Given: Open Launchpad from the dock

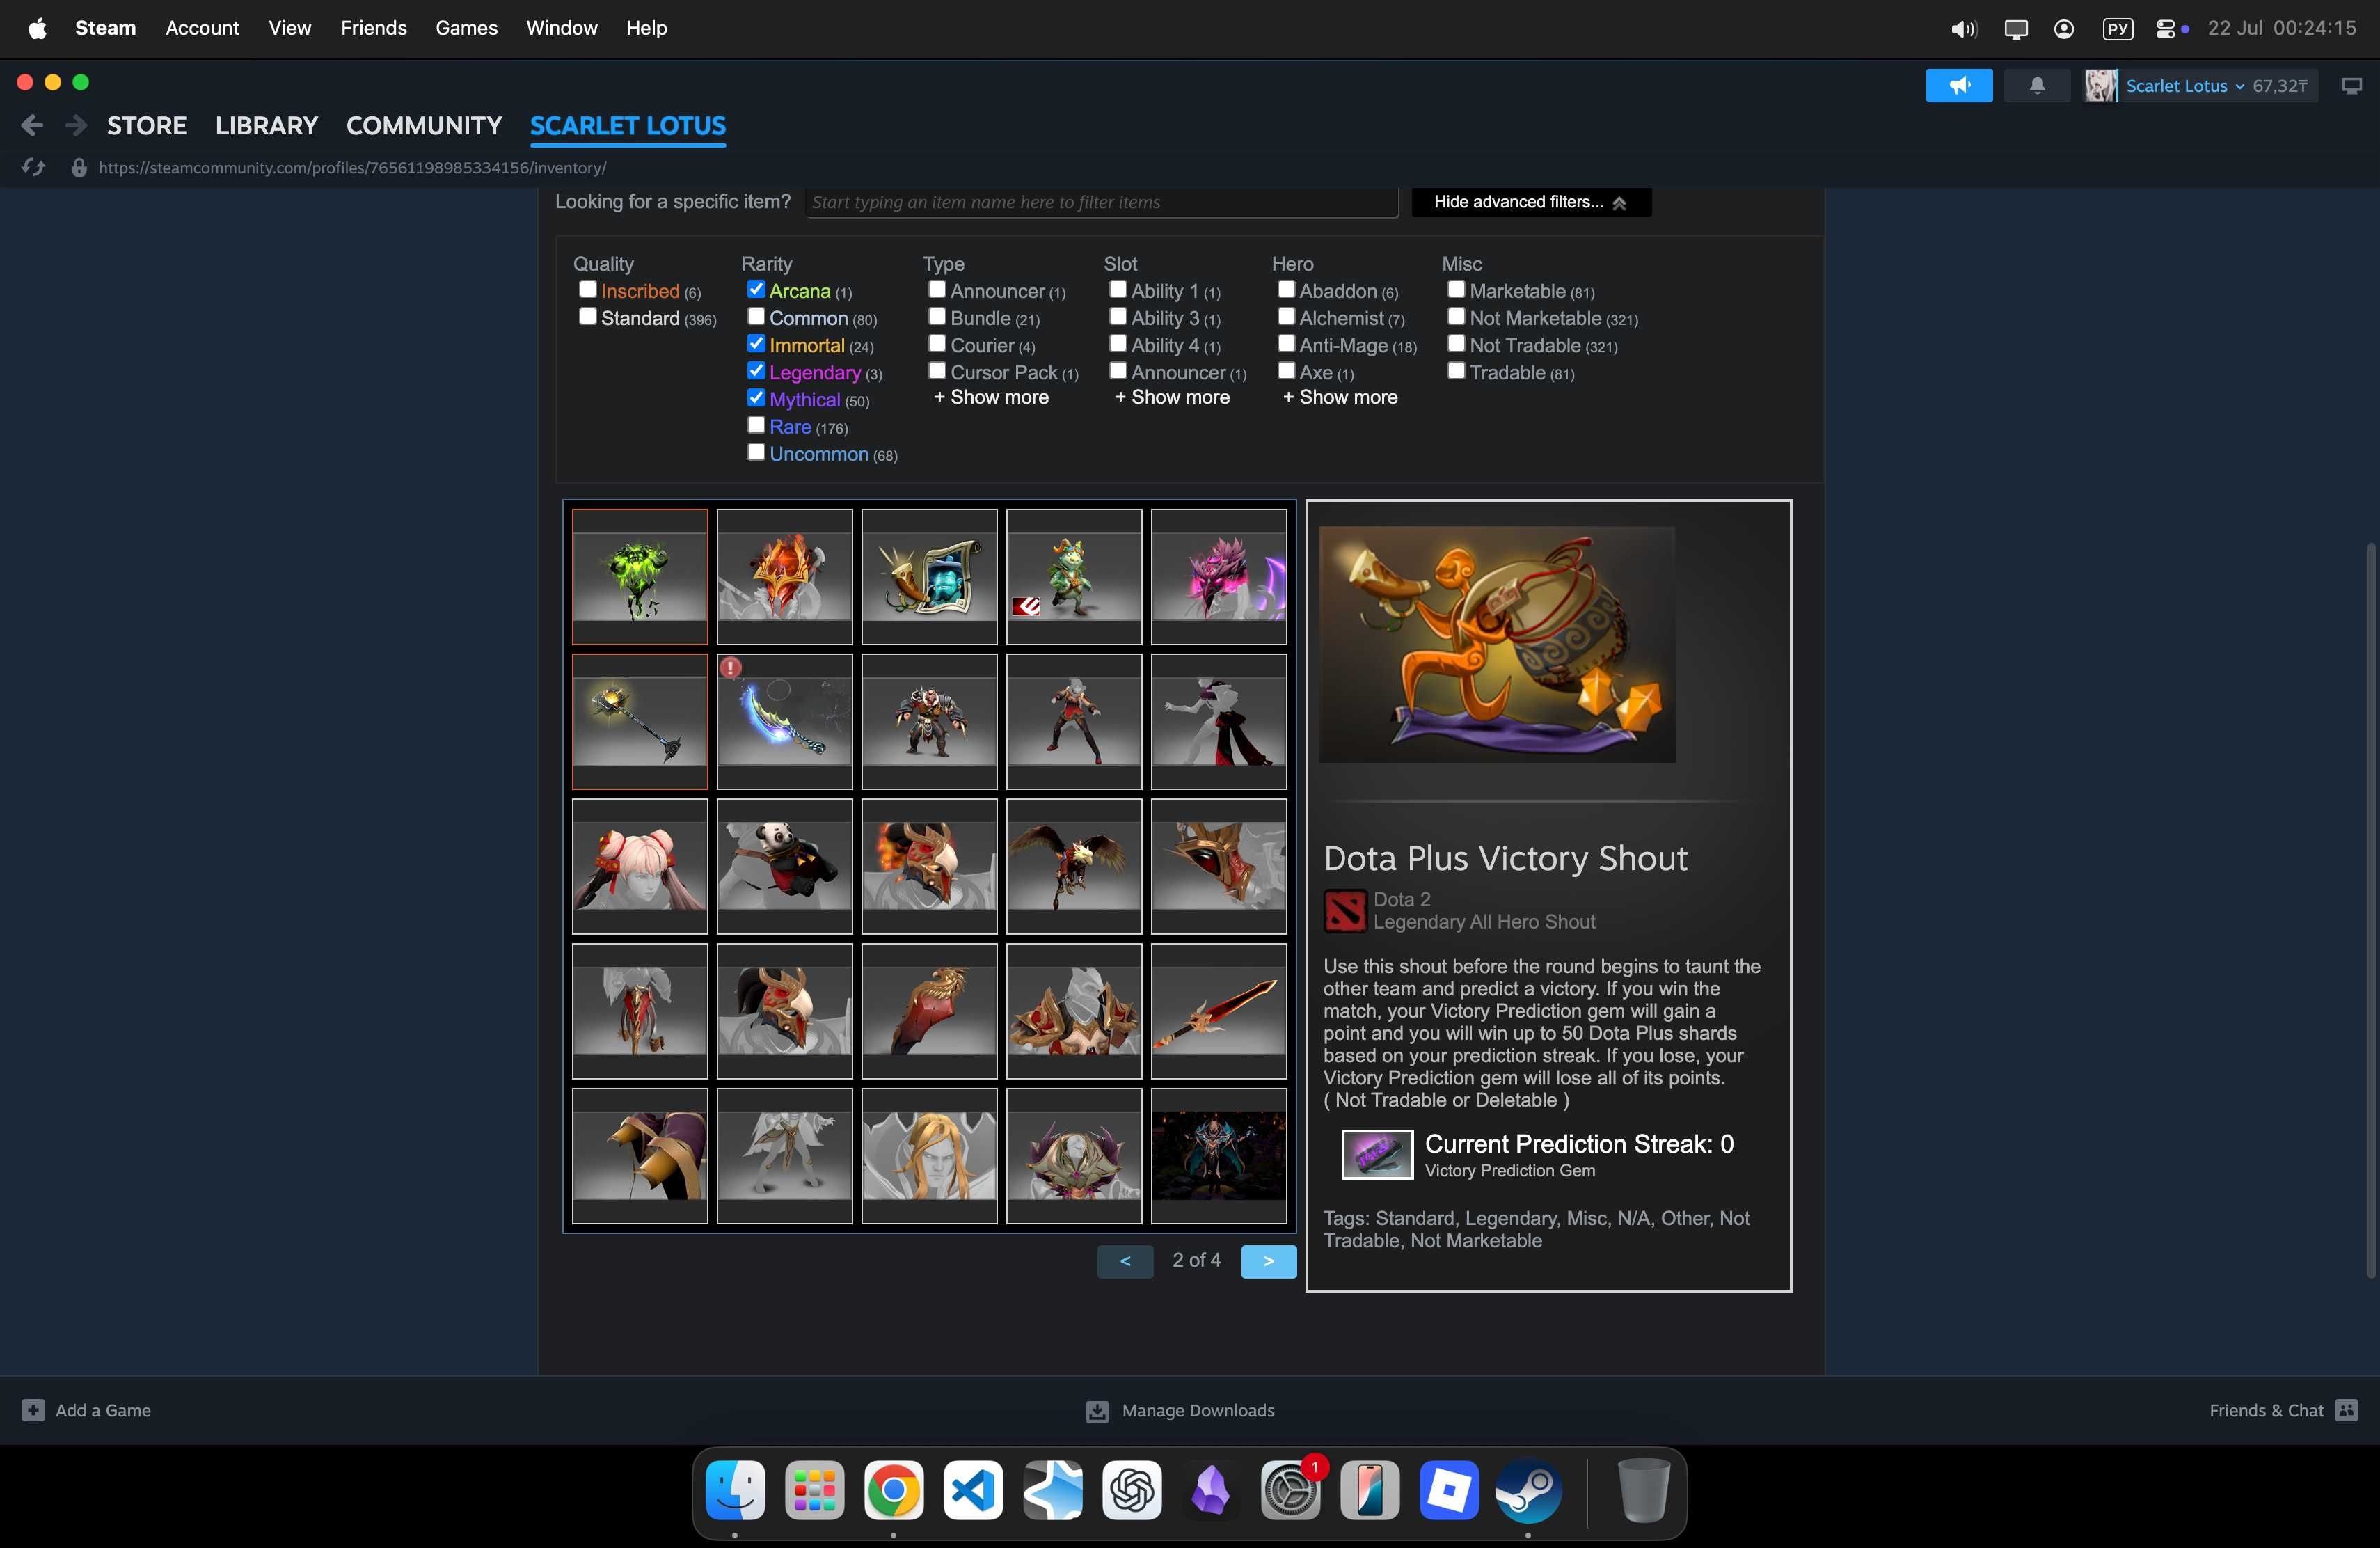Looking at the screenshot, I should coord(814,1491).
